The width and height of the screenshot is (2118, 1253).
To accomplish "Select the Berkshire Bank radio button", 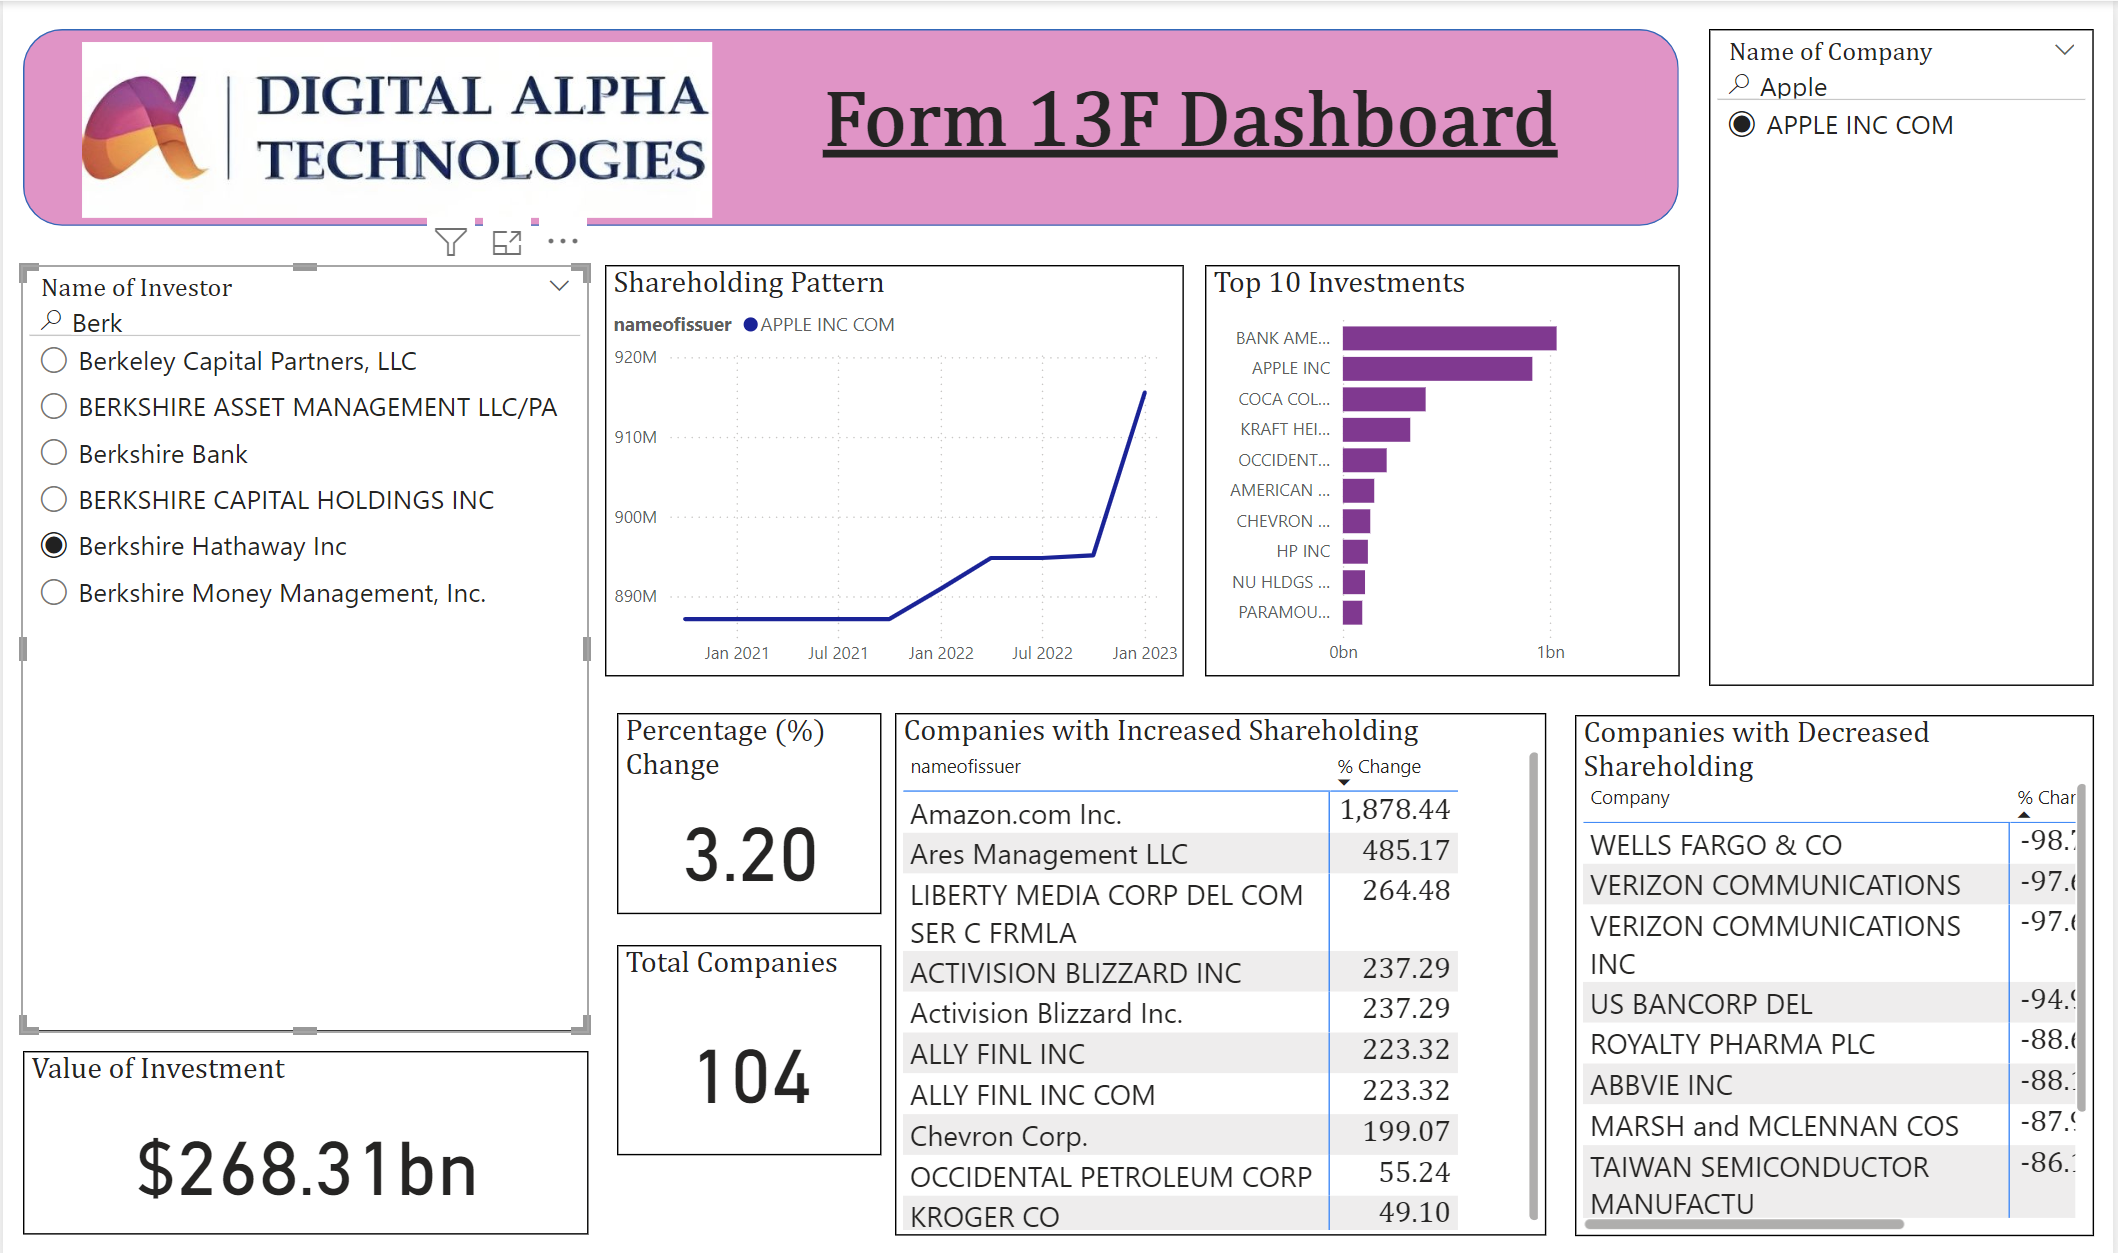I will point(54,453).
